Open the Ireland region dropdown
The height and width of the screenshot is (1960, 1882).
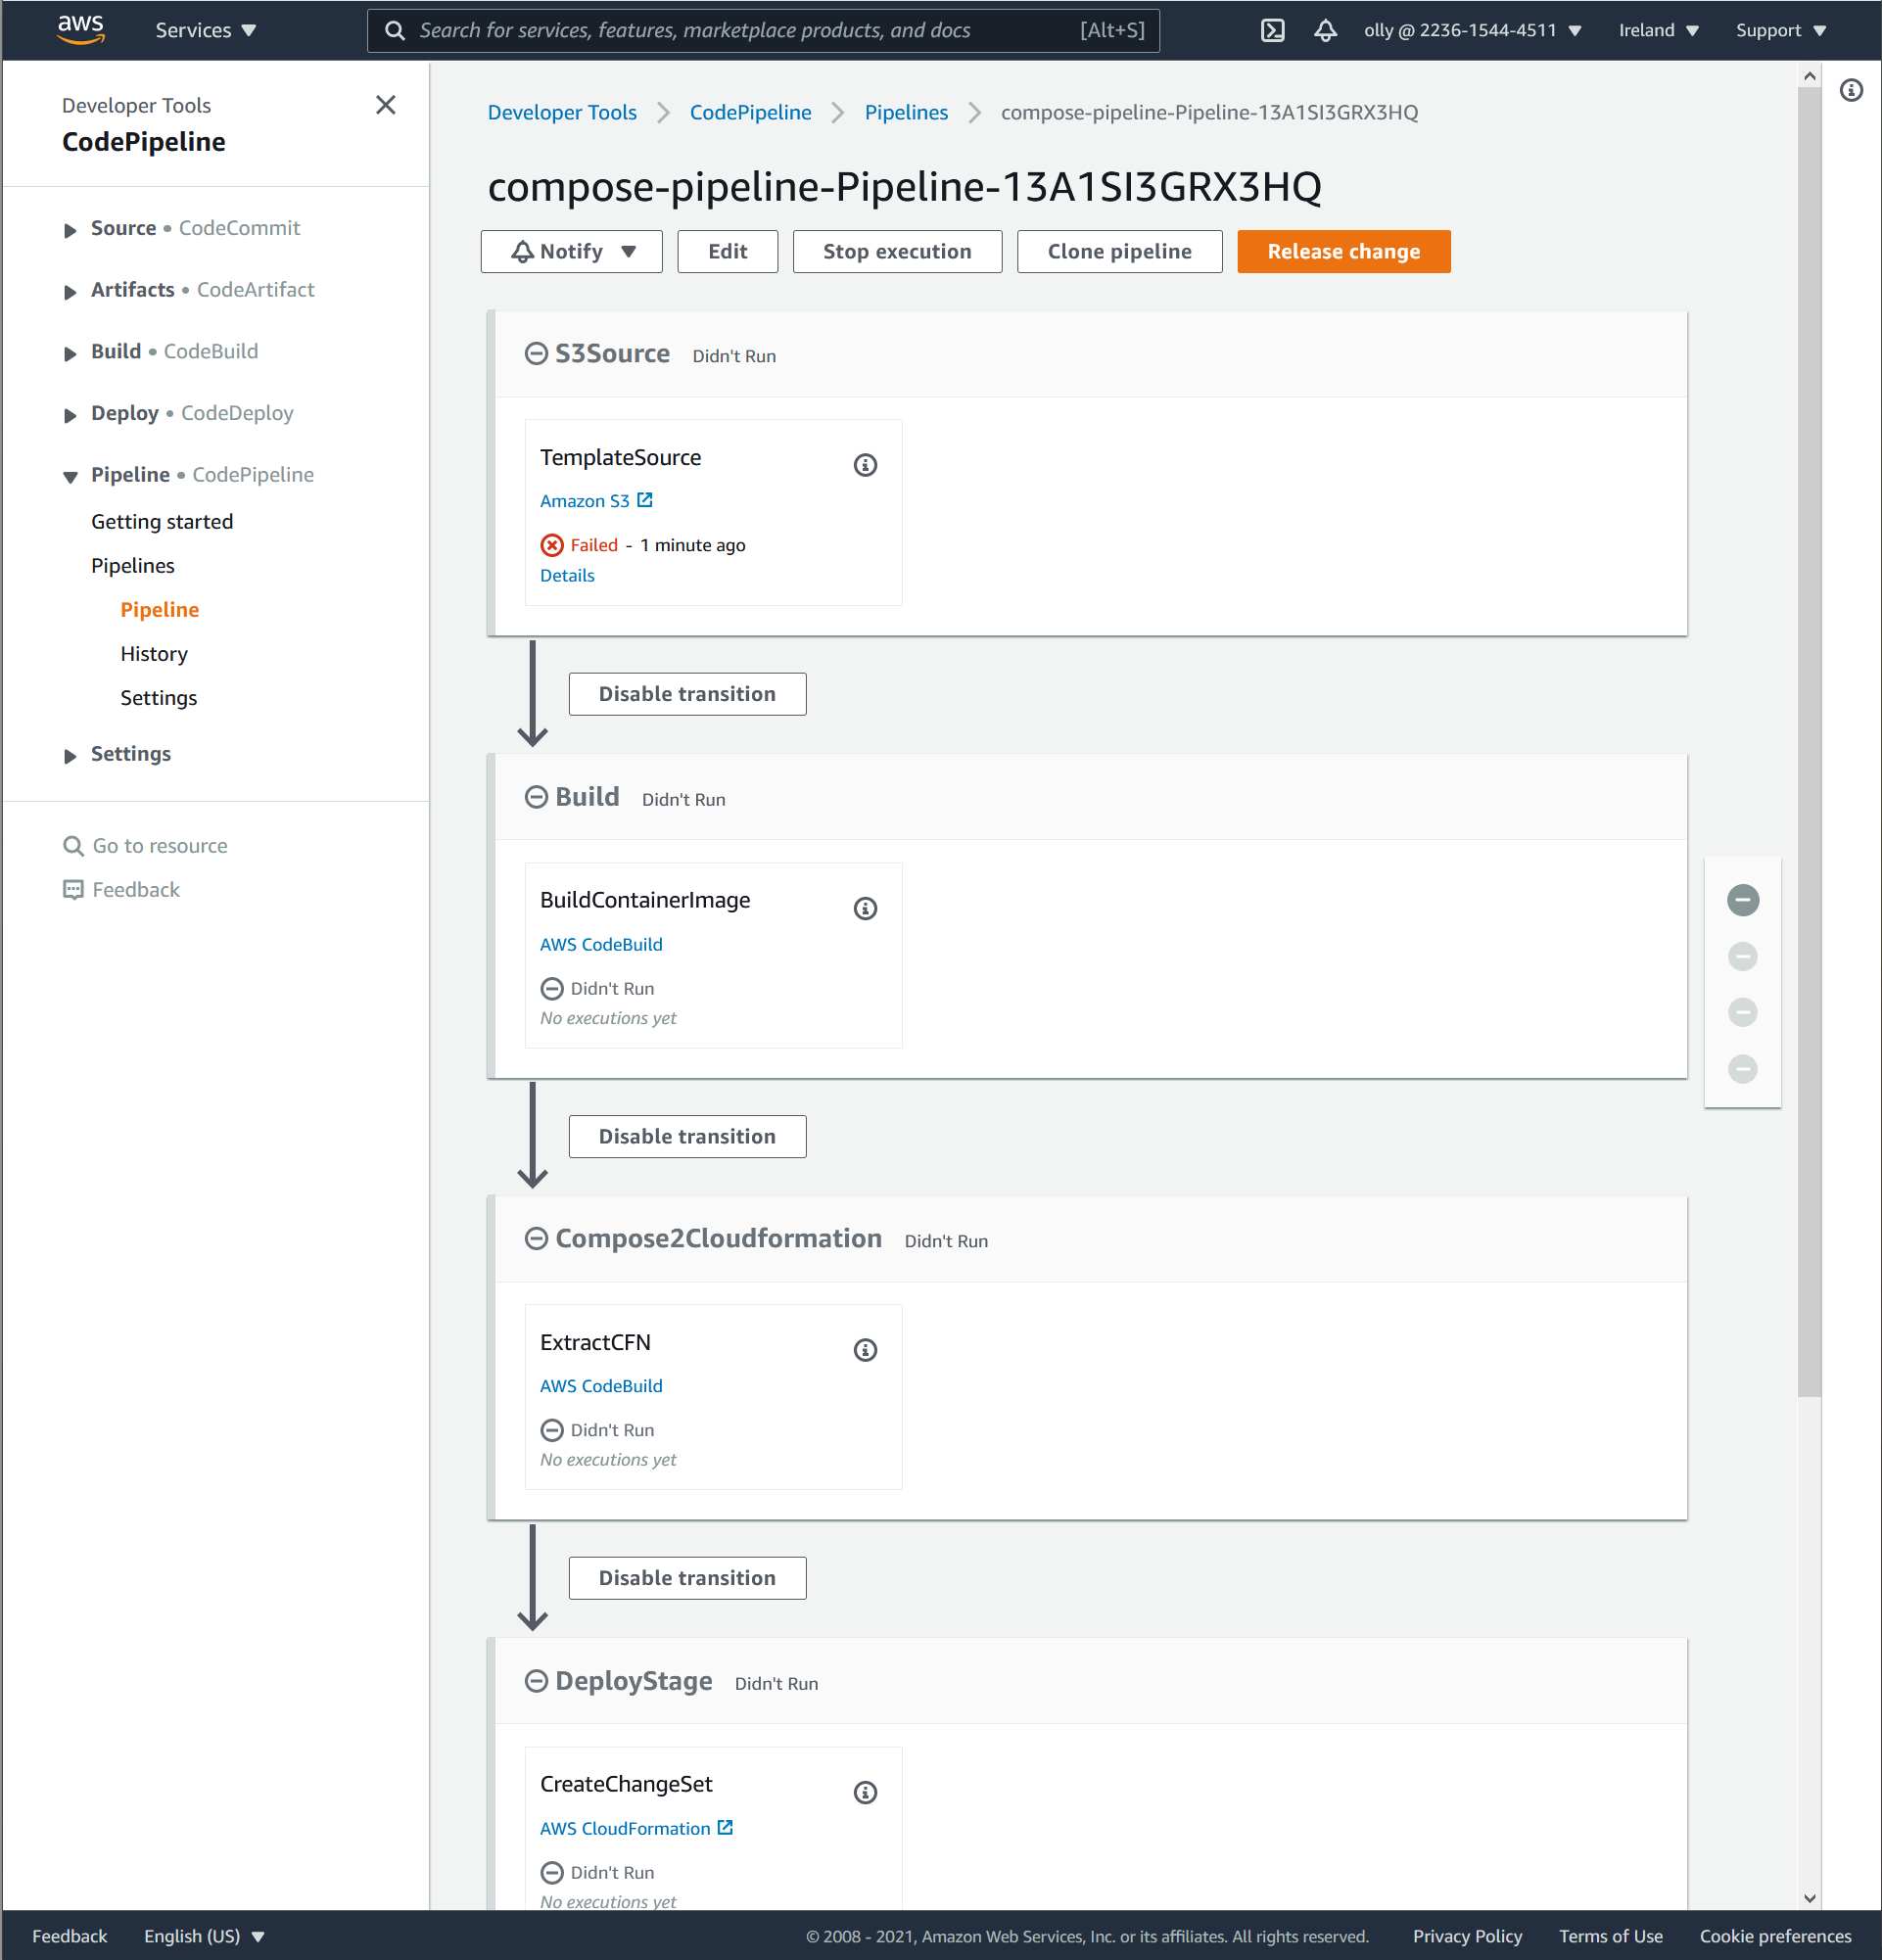tap(1658, 30)
